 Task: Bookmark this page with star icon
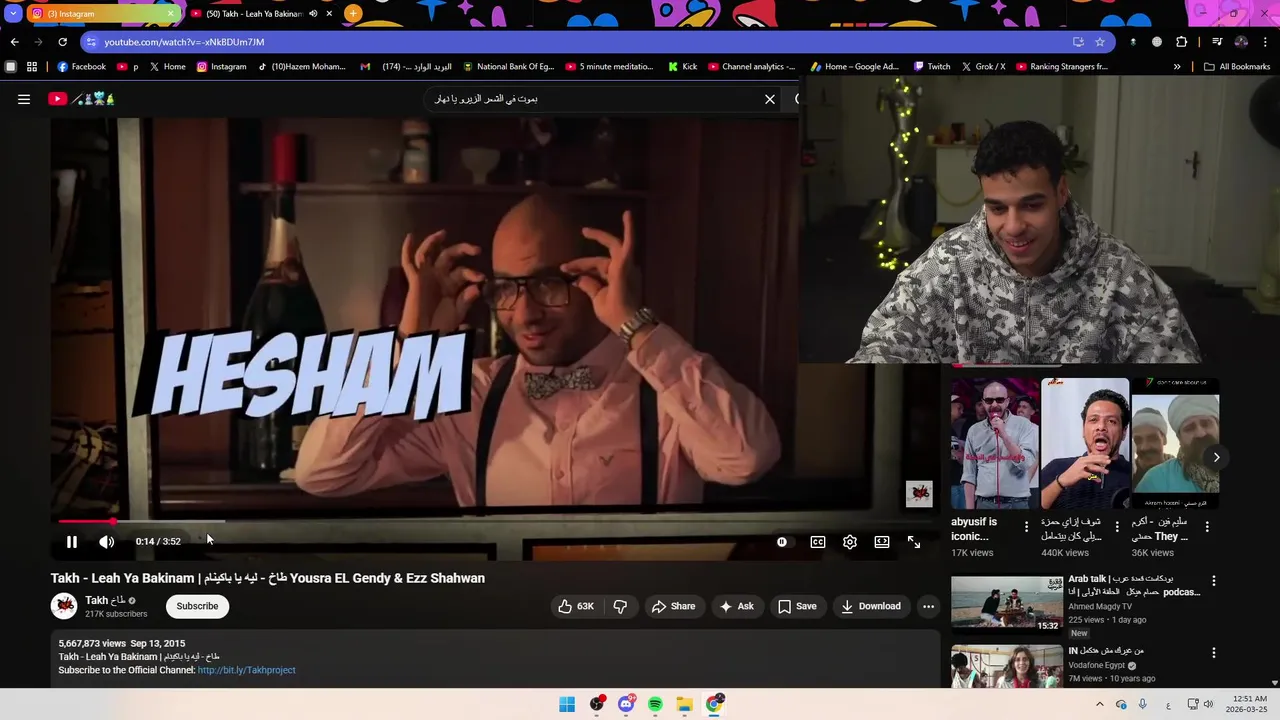click(x=1100, y=42)
